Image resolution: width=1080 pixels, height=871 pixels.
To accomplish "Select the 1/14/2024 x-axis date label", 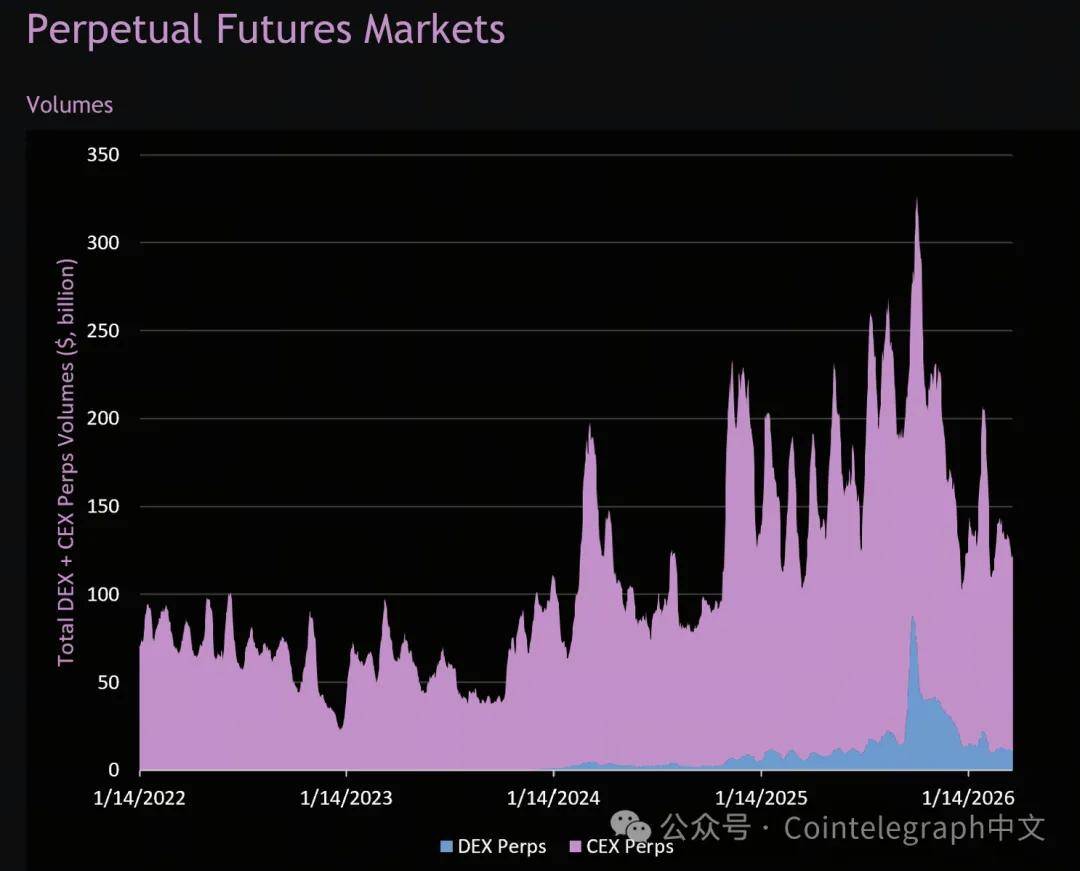I will 554,797.
